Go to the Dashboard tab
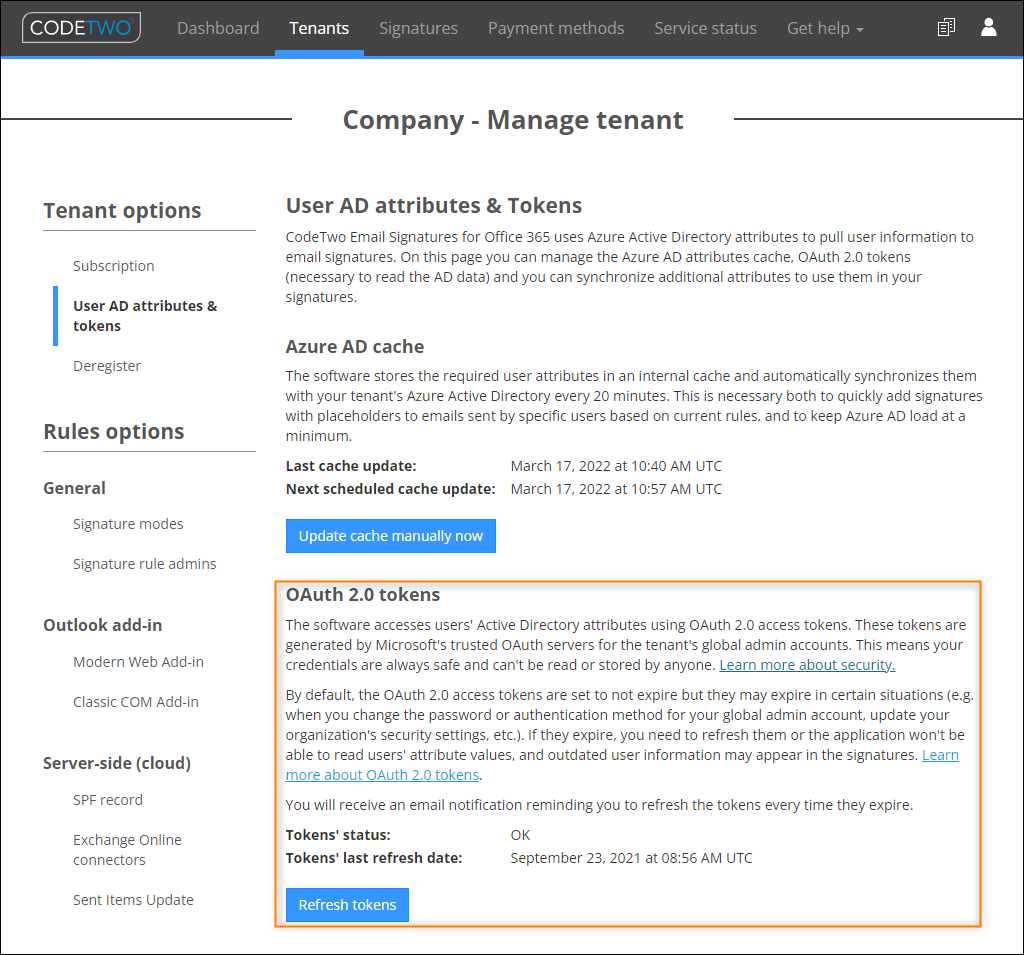 coord(218,28)
